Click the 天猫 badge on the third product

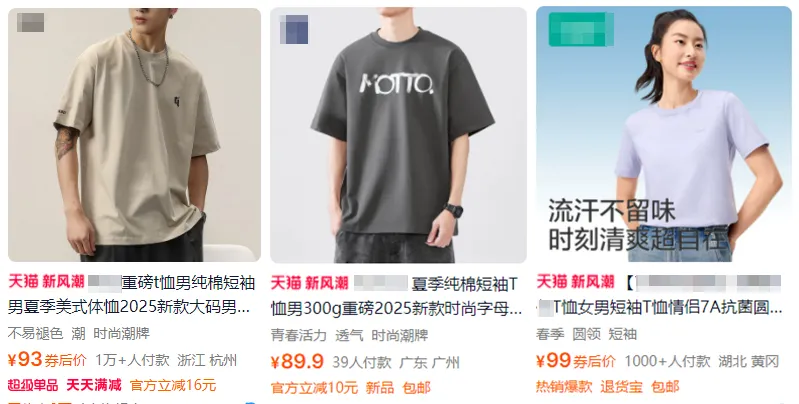(x=552, y=281)
